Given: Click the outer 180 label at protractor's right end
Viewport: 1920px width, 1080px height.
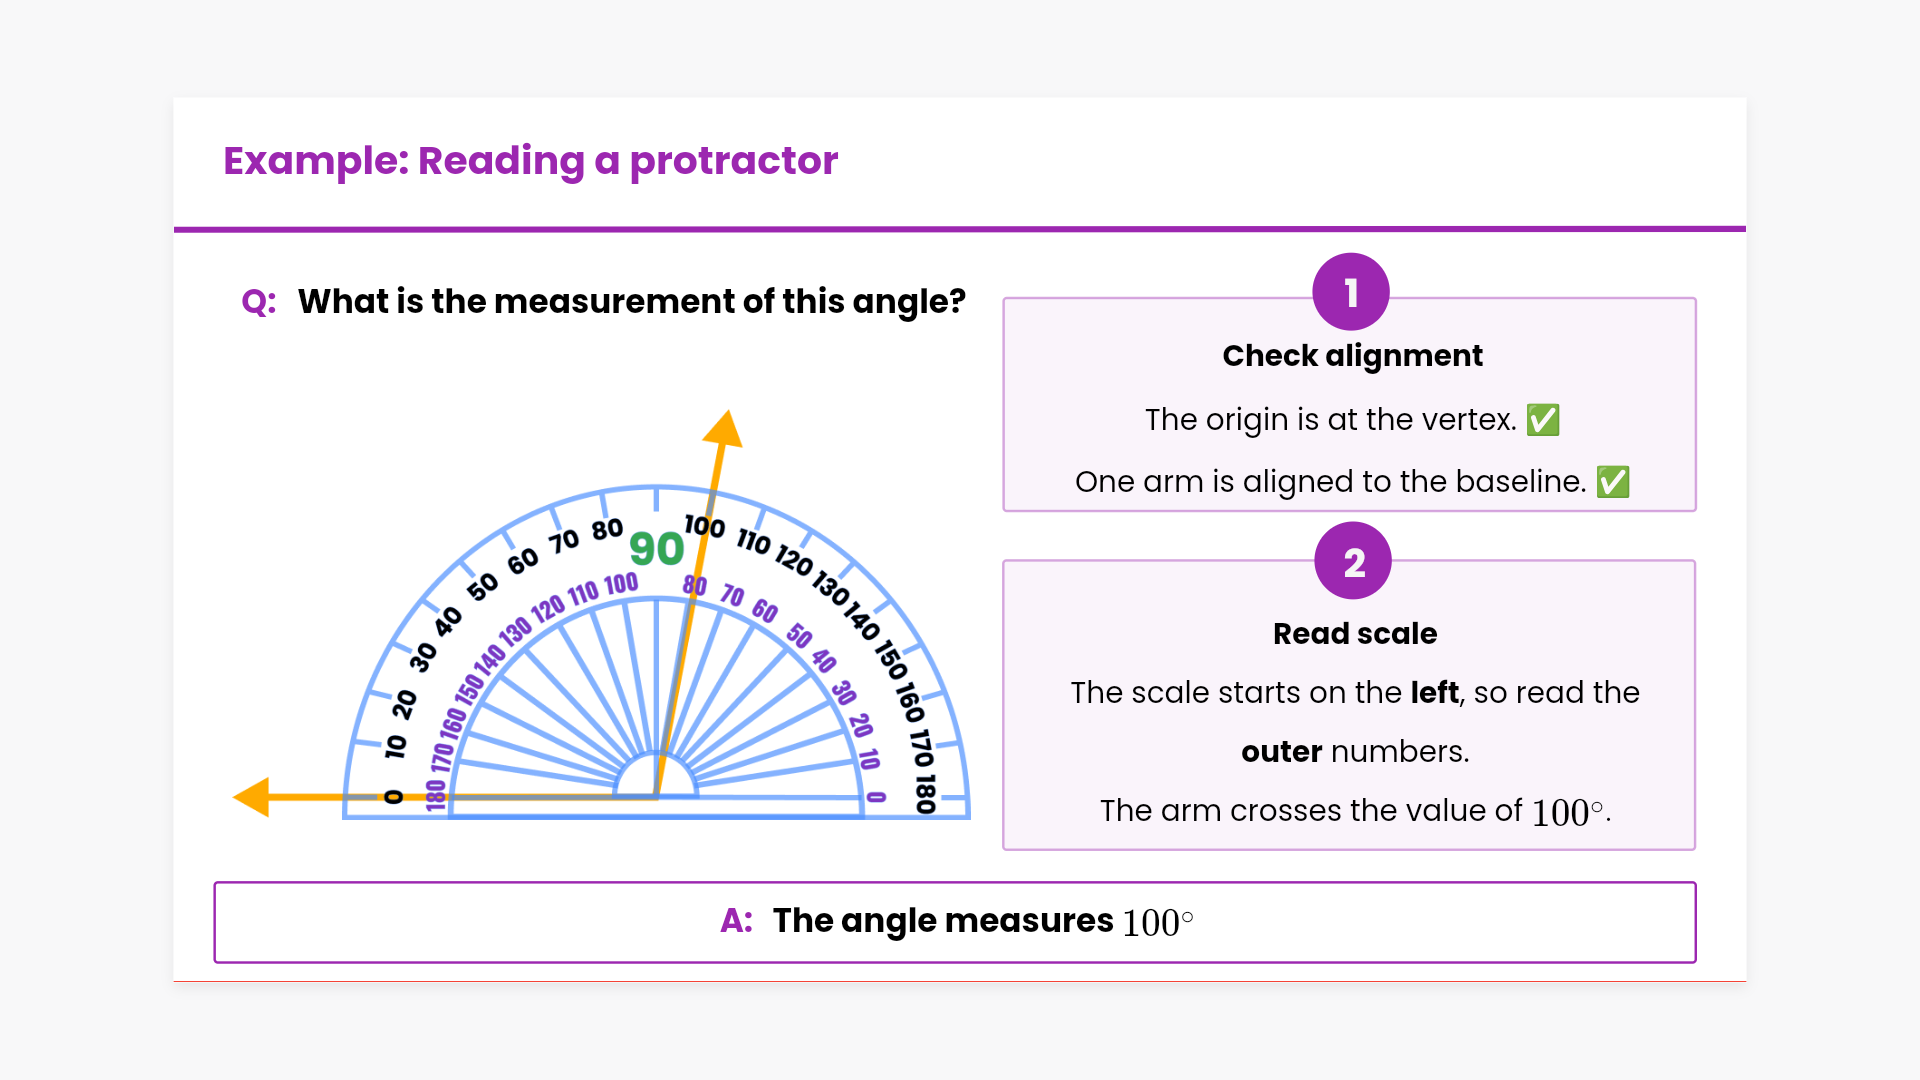Looking at the screenshot, I should click(x=925, y=793).
